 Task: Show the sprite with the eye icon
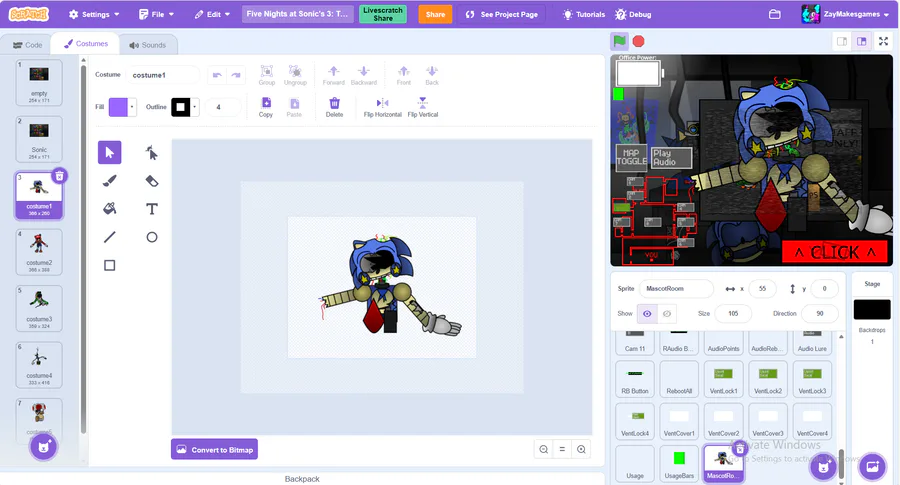click(647, 313)
